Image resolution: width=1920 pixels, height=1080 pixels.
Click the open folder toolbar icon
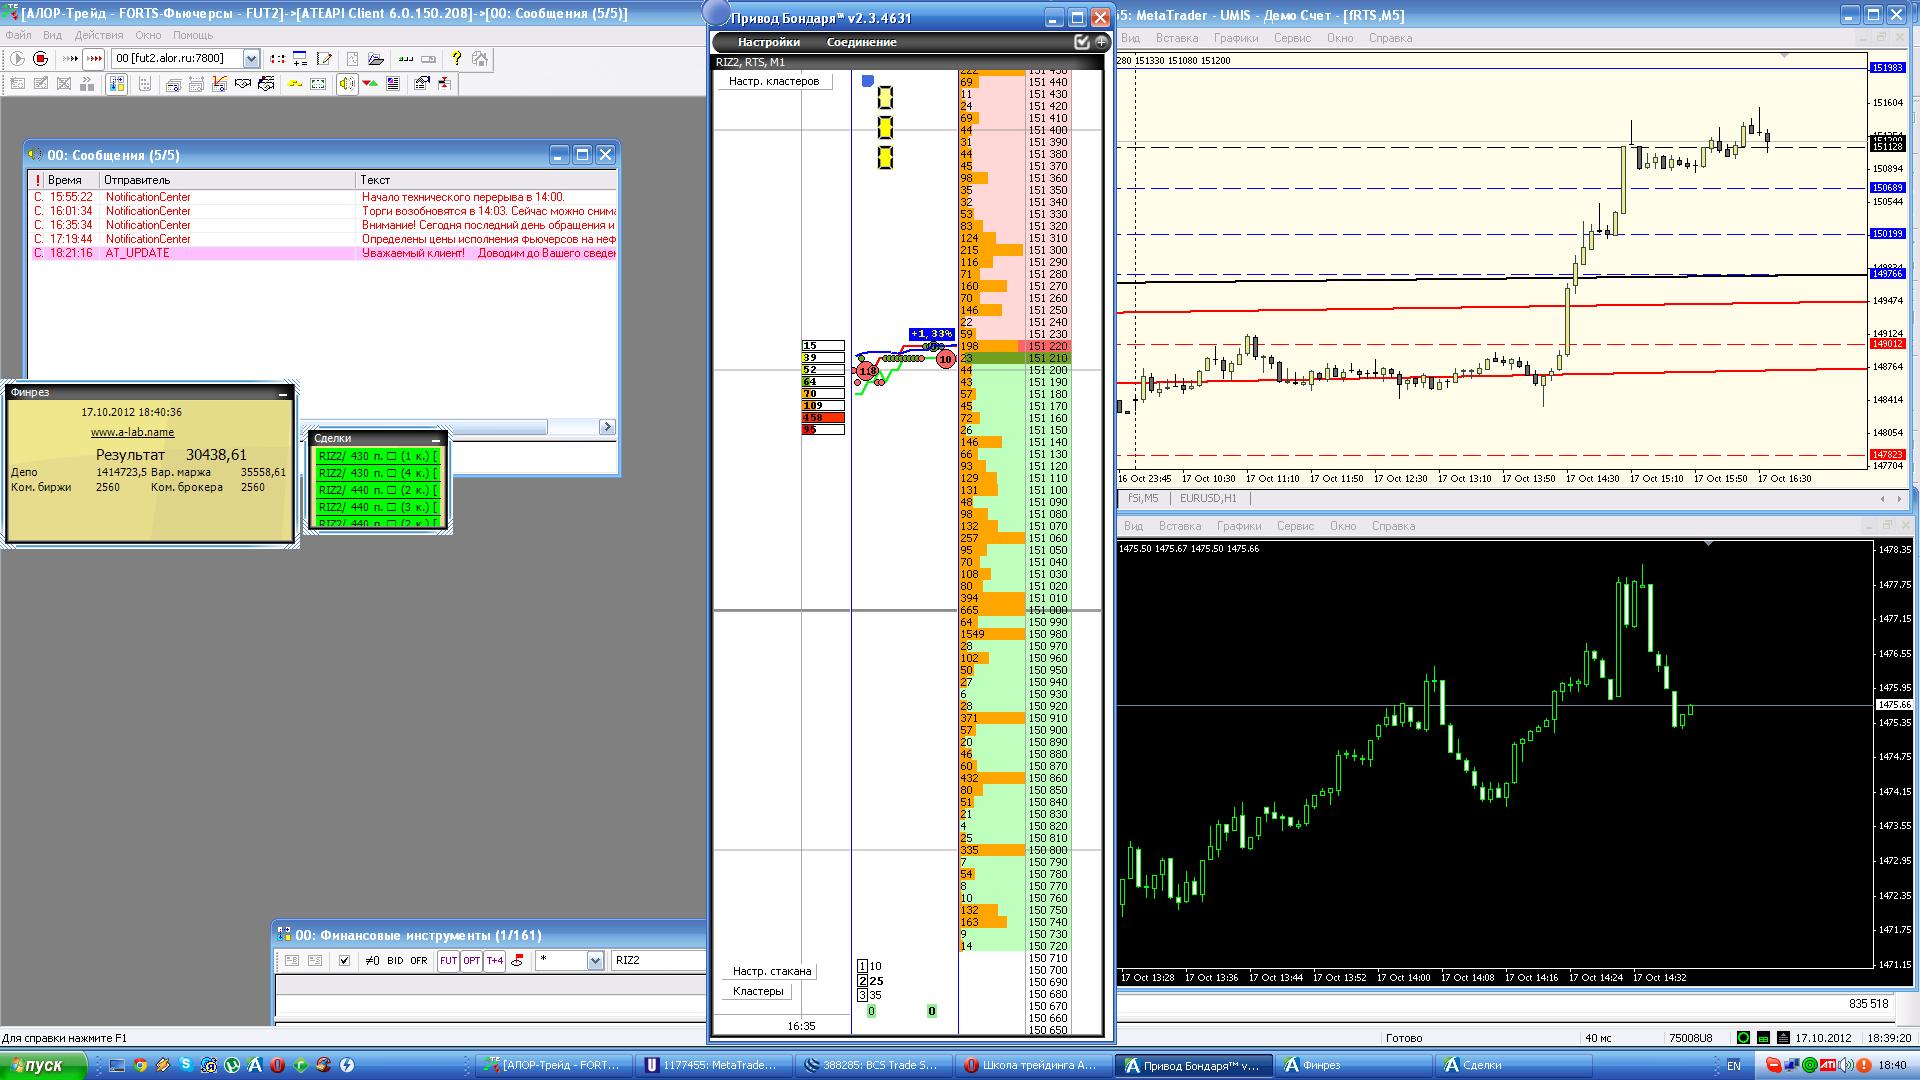(376, 59)
